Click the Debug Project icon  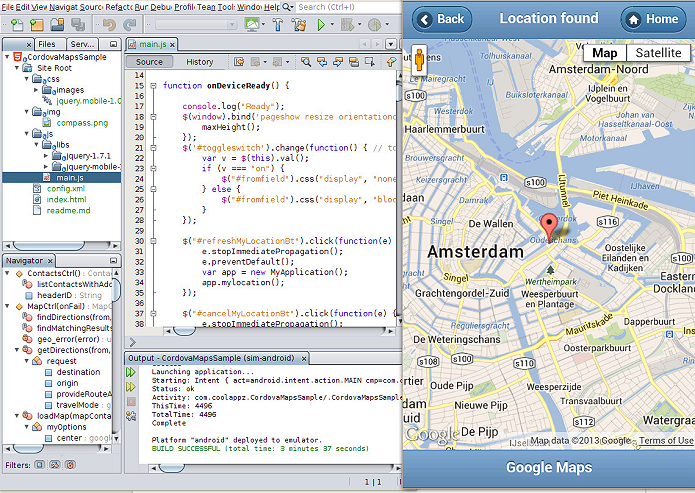(347, 25)
